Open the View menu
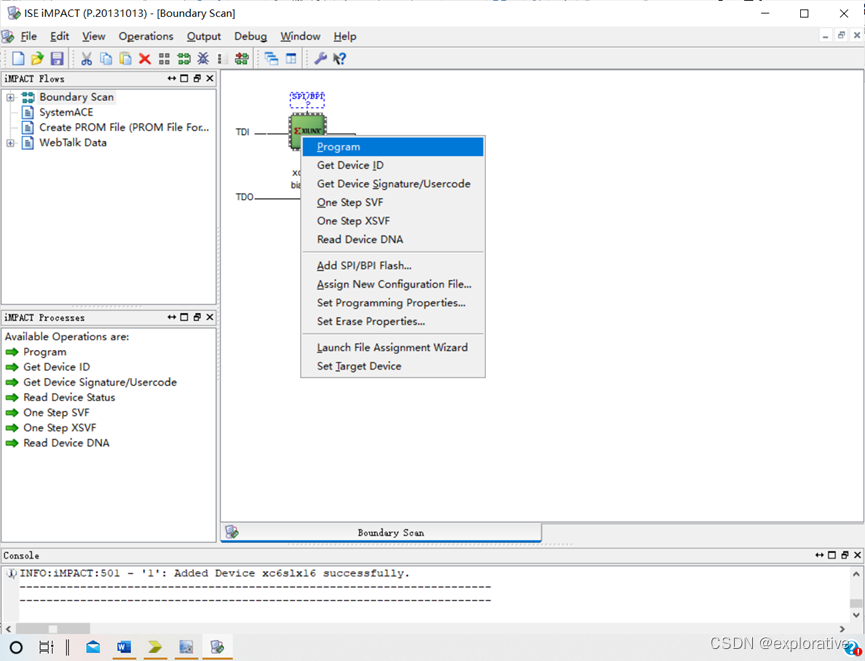Viewport: 865px width, 661px height. click(x=94, y=36)
